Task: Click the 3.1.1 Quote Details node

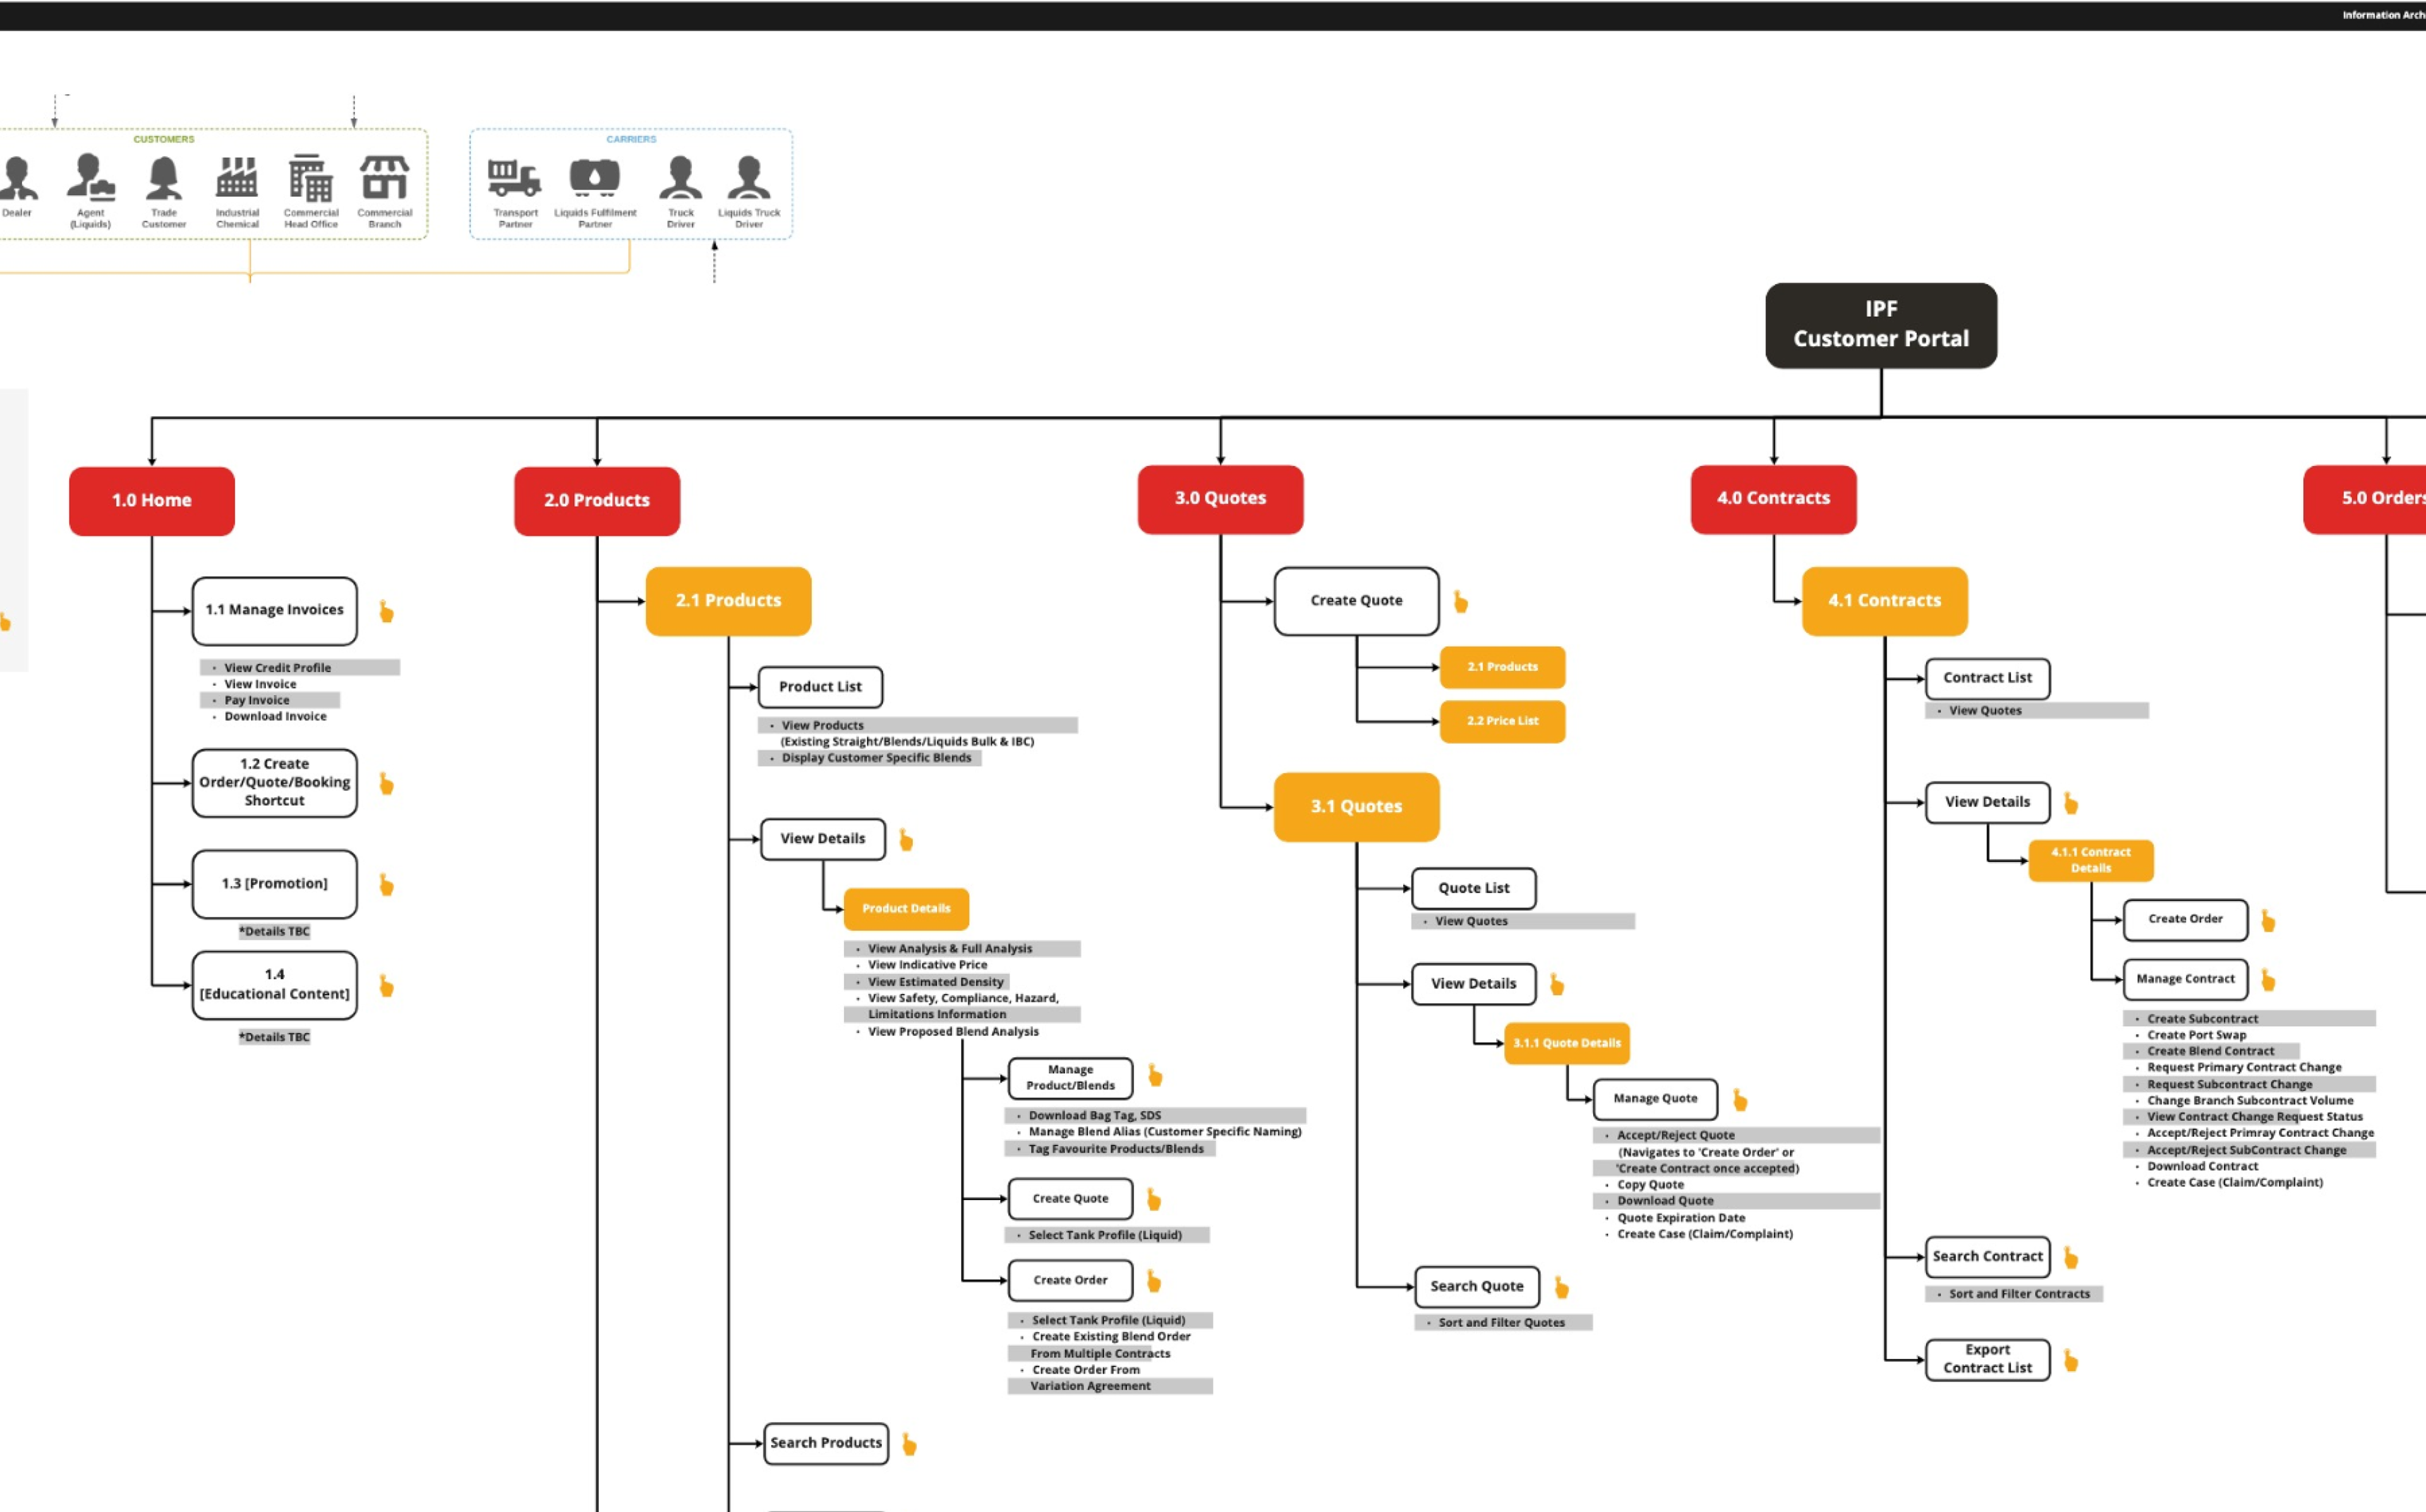Action: pos(1567,1043)
